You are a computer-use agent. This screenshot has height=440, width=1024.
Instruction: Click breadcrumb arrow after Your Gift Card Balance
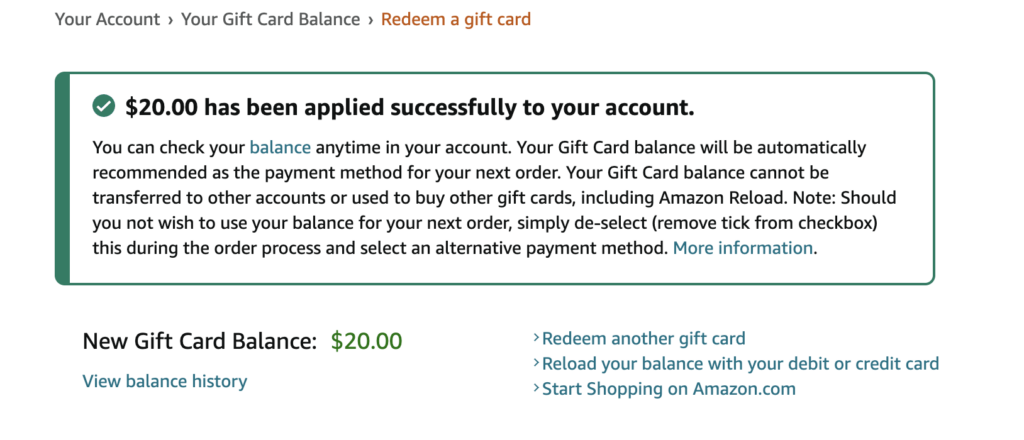click(x=371, y=19)
